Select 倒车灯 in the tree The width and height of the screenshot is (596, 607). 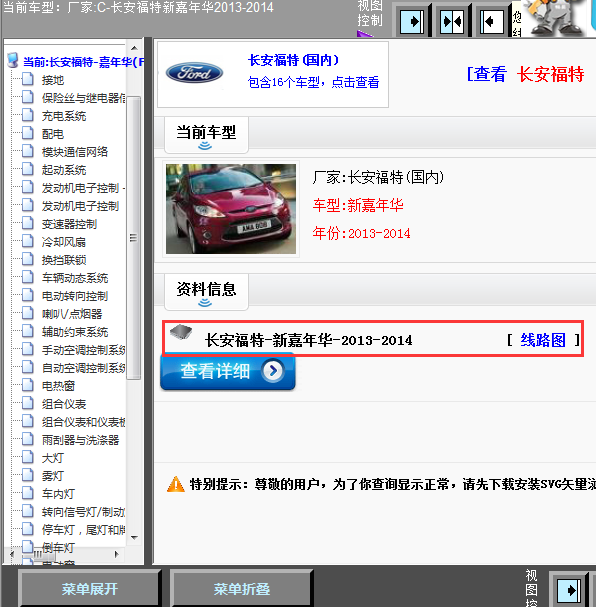click(58, 548)
